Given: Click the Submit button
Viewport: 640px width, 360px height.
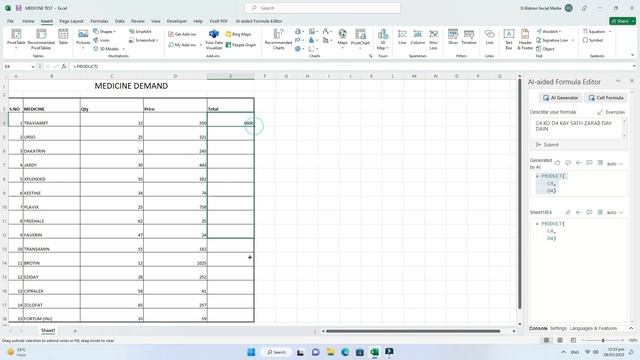Looking at the screenshot, I should coord(547,144).
